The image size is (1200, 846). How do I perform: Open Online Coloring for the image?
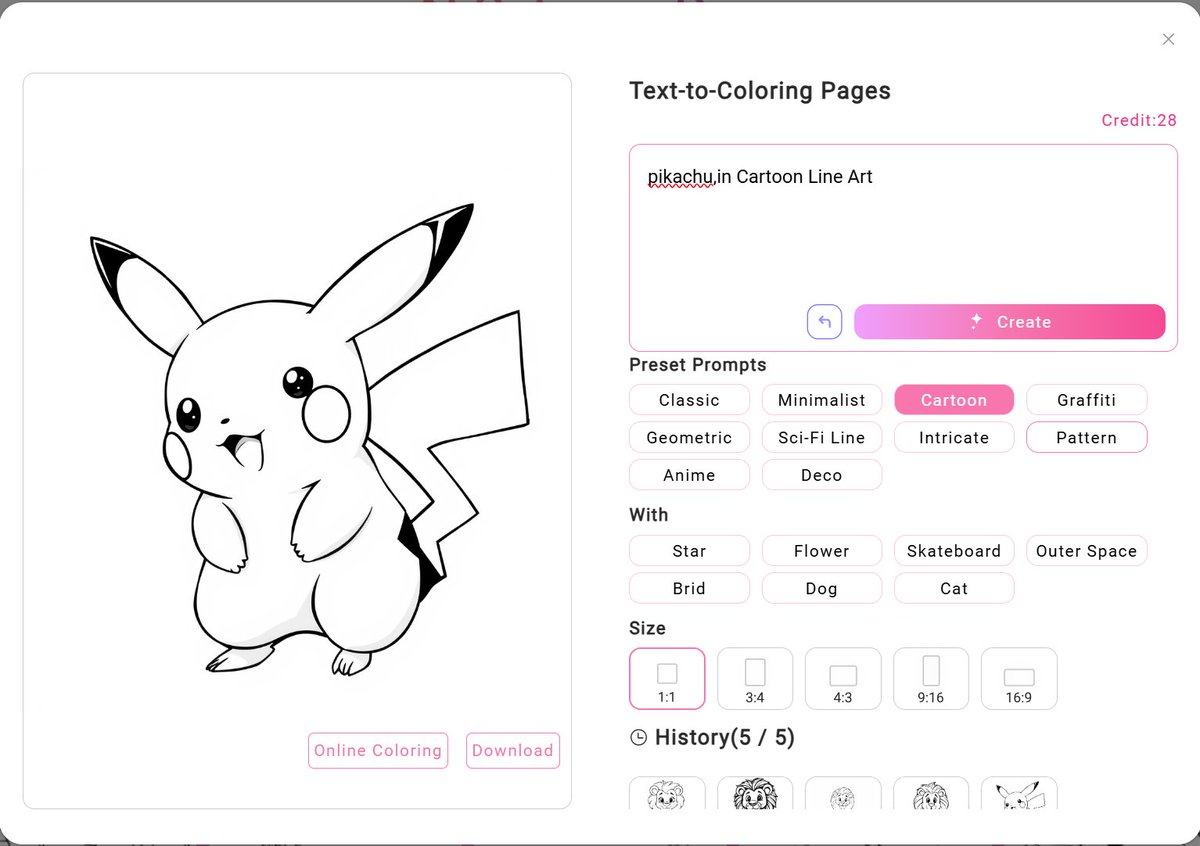coord(378,751)
